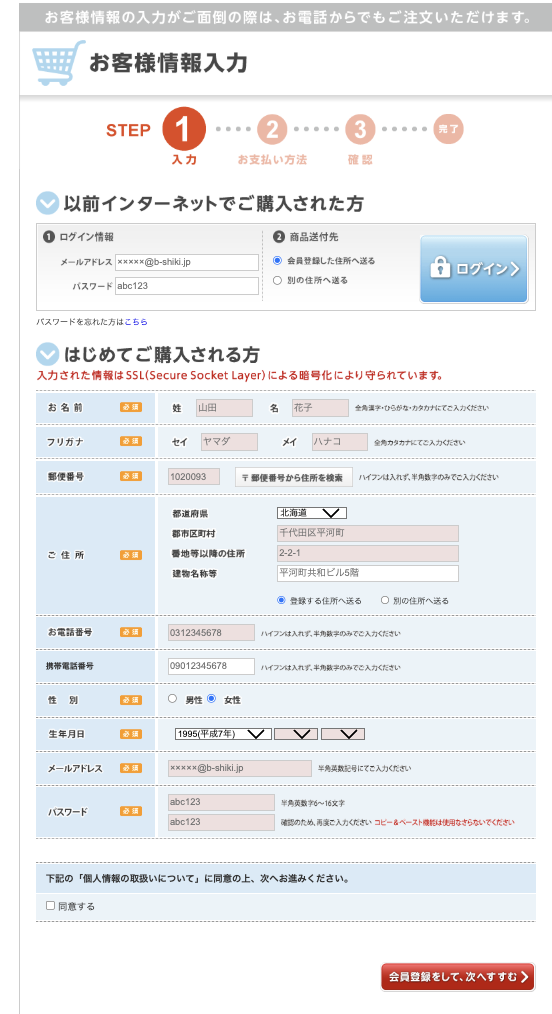Click the ログイン button with padlock icon

click(474, 268)
